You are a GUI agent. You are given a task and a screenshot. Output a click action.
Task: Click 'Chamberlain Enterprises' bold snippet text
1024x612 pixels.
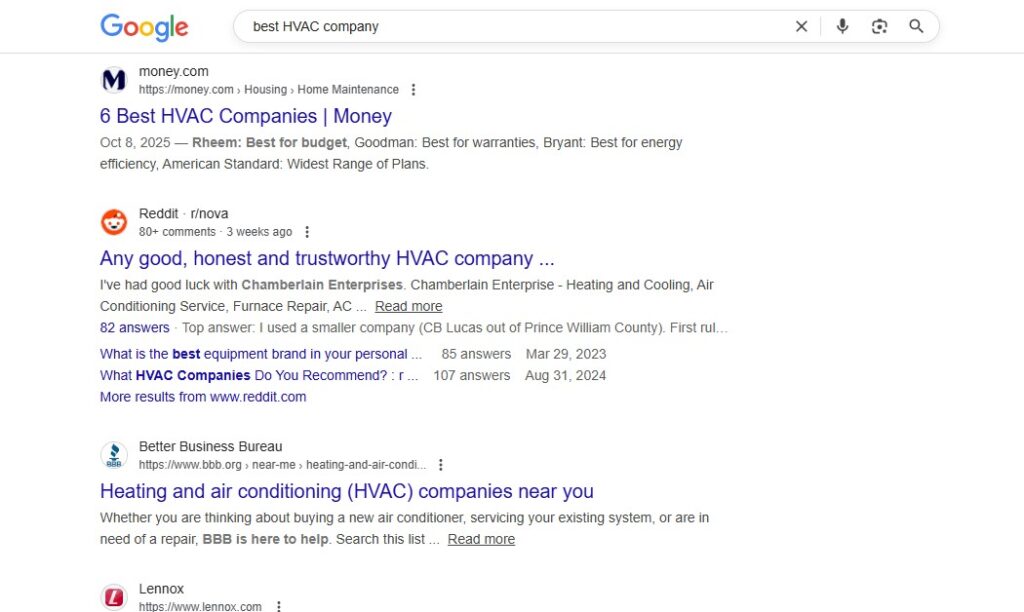[322, 285]
